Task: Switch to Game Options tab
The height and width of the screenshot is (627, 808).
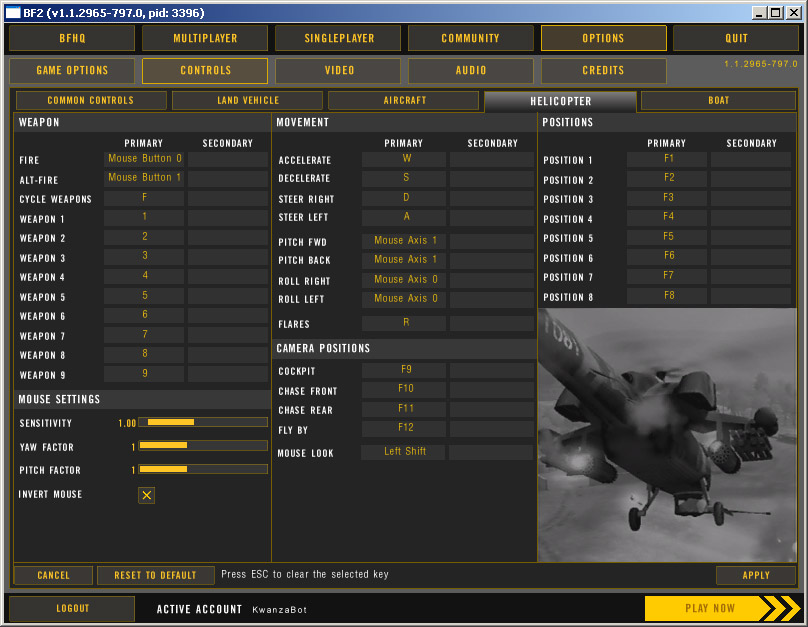Action: click(x=72, y=71)
